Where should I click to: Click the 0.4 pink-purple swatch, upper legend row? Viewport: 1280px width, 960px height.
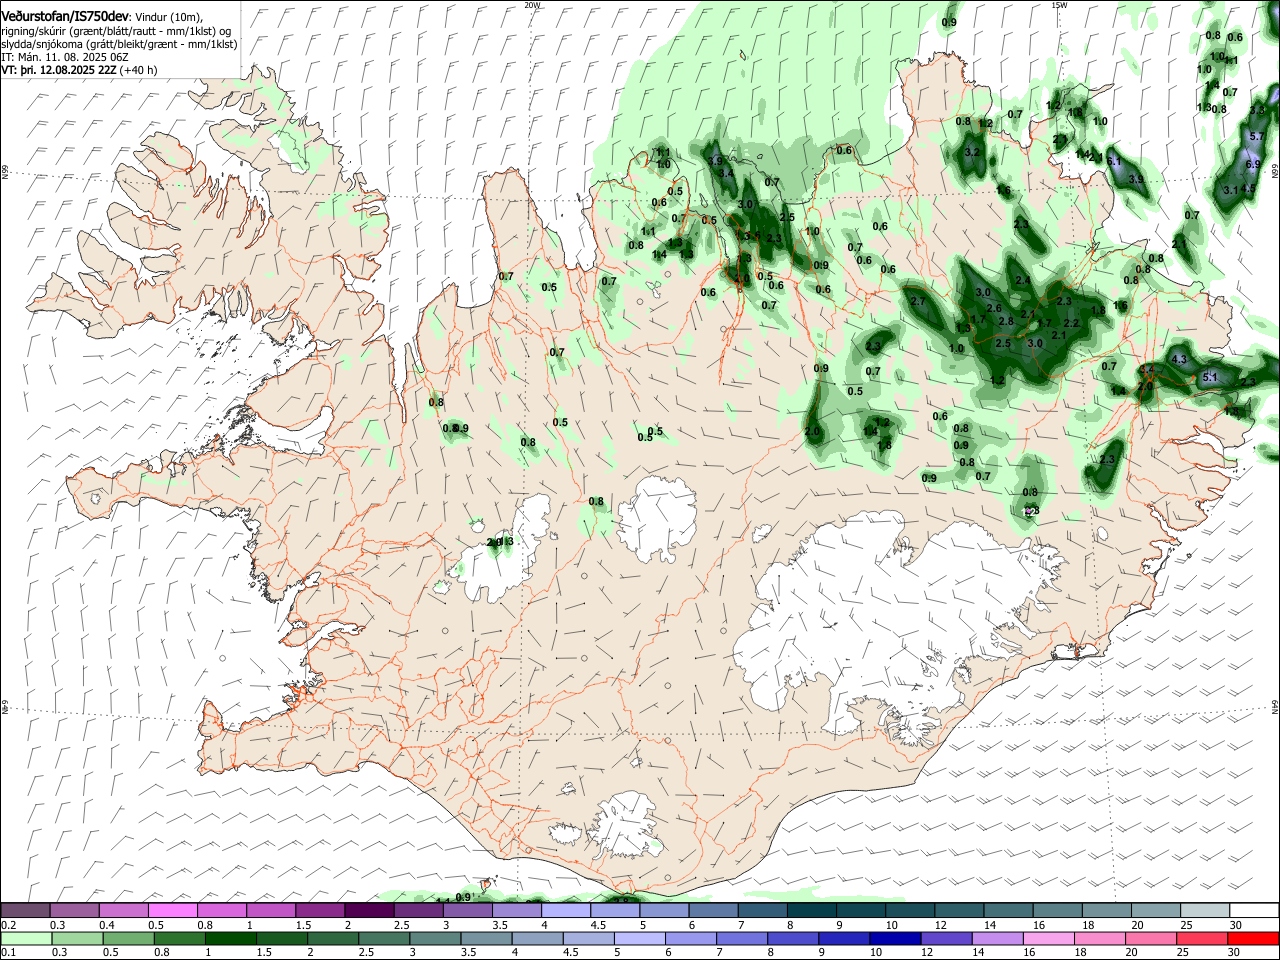[124, 910]
